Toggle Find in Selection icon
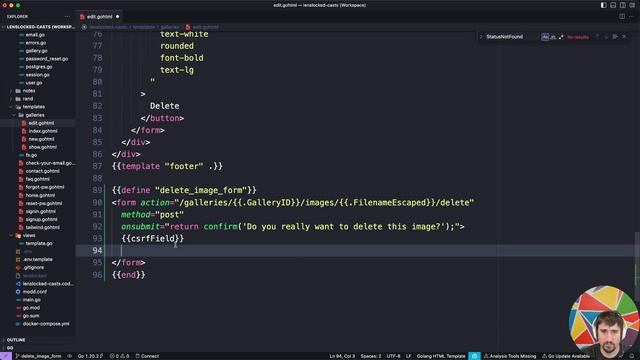This screenshot has width=640, height=360. pos(615,37)
